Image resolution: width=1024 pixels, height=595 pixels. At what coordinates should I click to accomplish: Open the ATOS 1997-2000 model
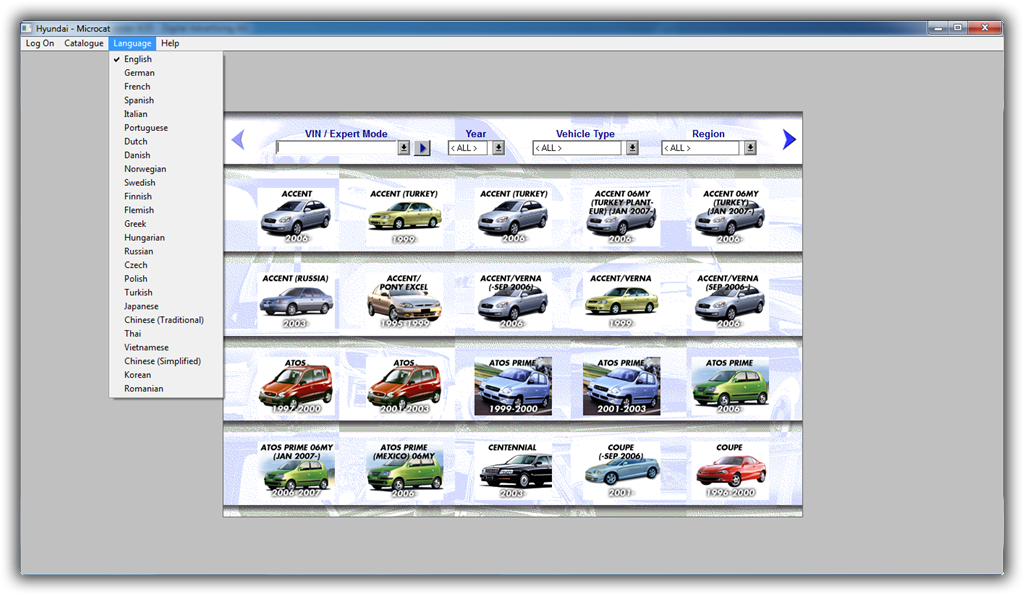coord(296,386)
